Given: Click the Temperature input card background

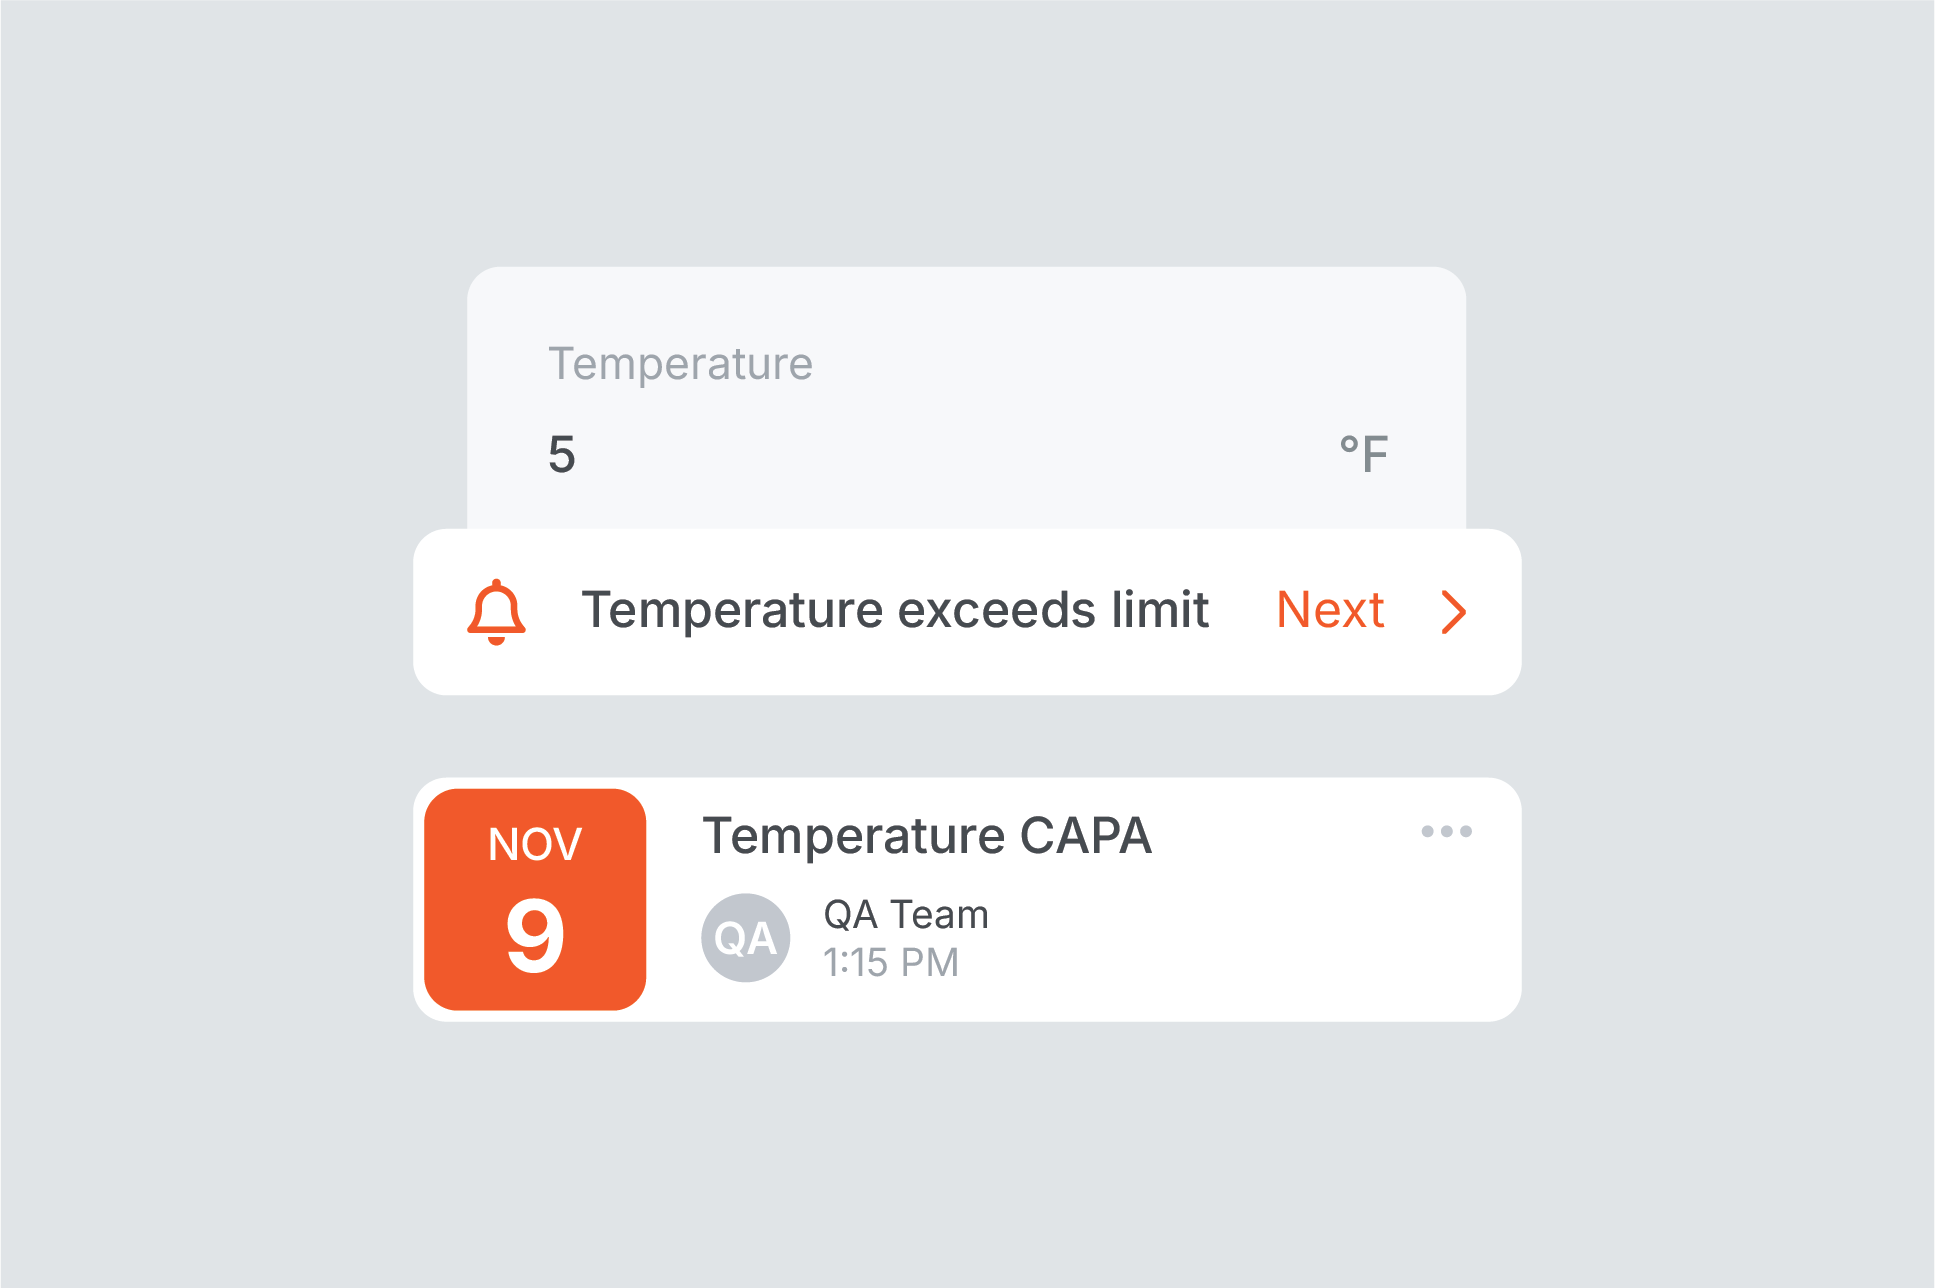Looking at the screenshot, I should tap(966, 398).
